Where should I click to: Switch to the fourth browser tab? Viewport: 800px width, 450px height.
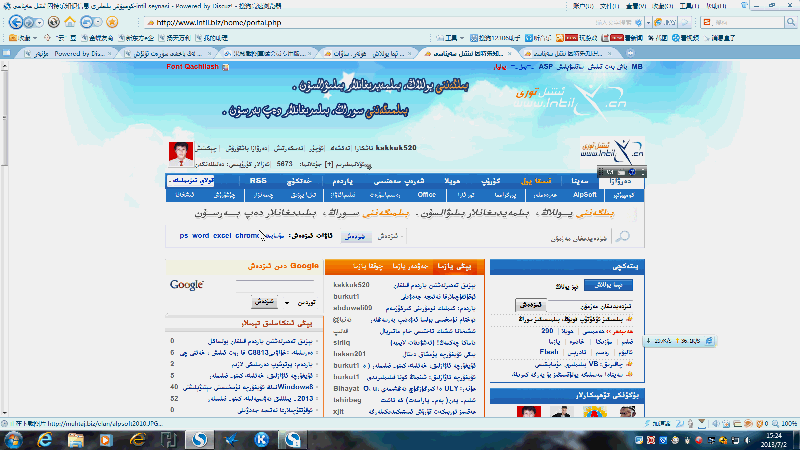click(368, 54)
